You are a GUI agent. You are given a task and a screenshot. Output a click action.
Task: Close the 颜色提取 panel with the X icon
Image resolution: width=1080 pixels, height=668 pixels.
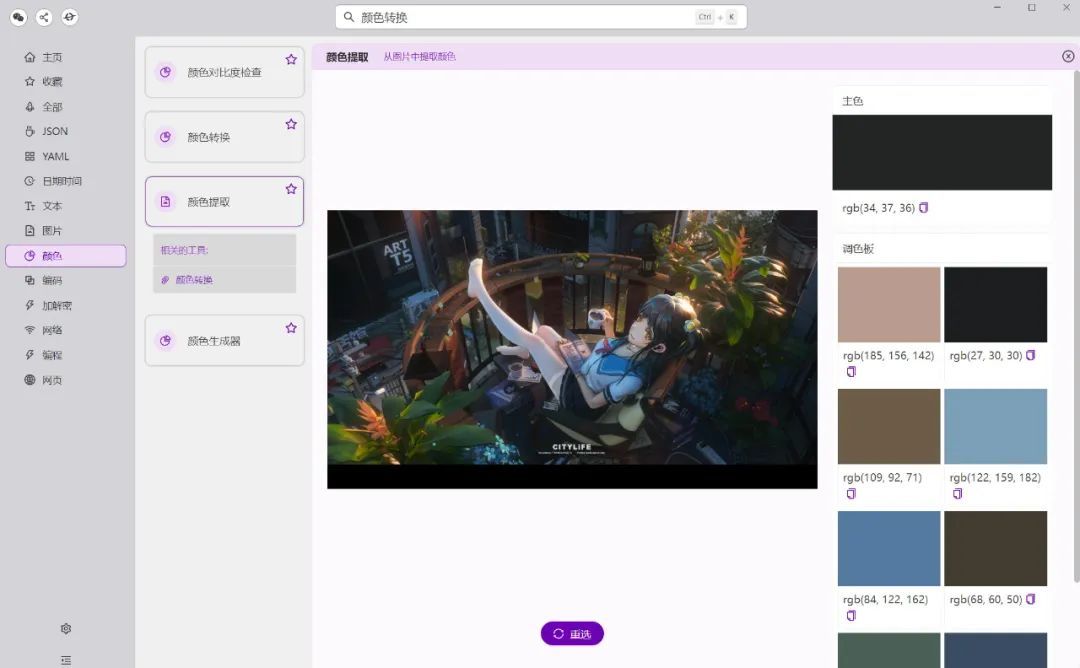pos(1068,57)
